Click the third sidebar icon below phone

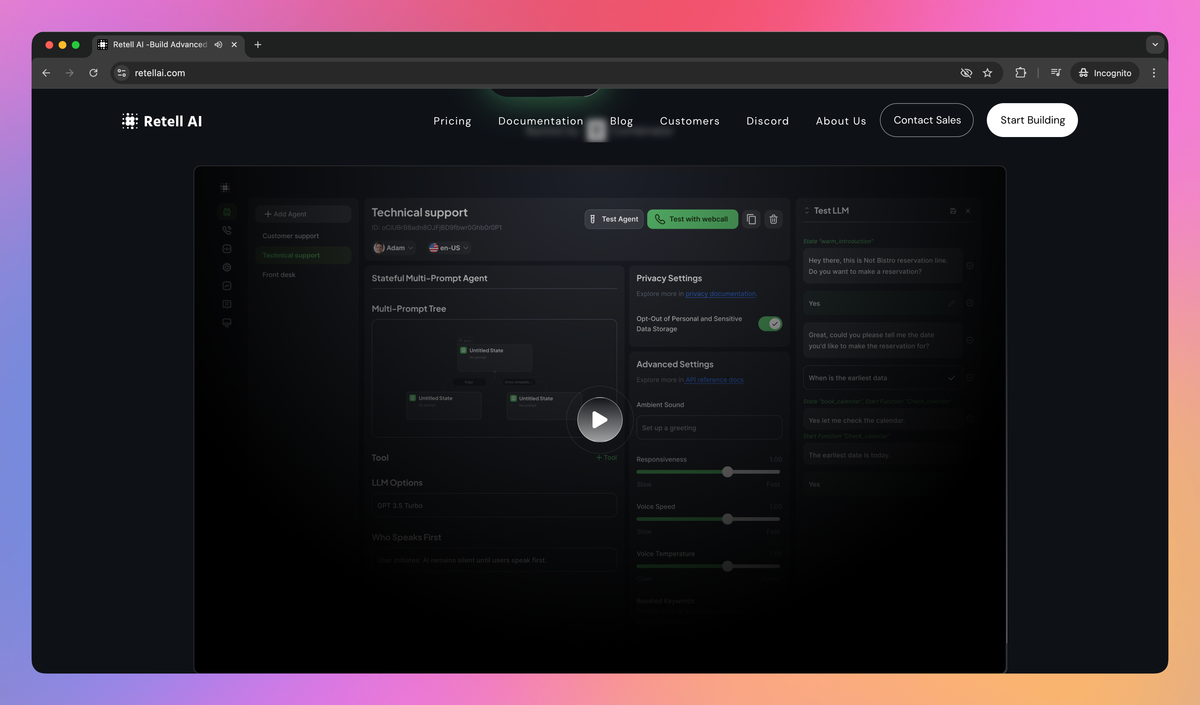[227, 249]
